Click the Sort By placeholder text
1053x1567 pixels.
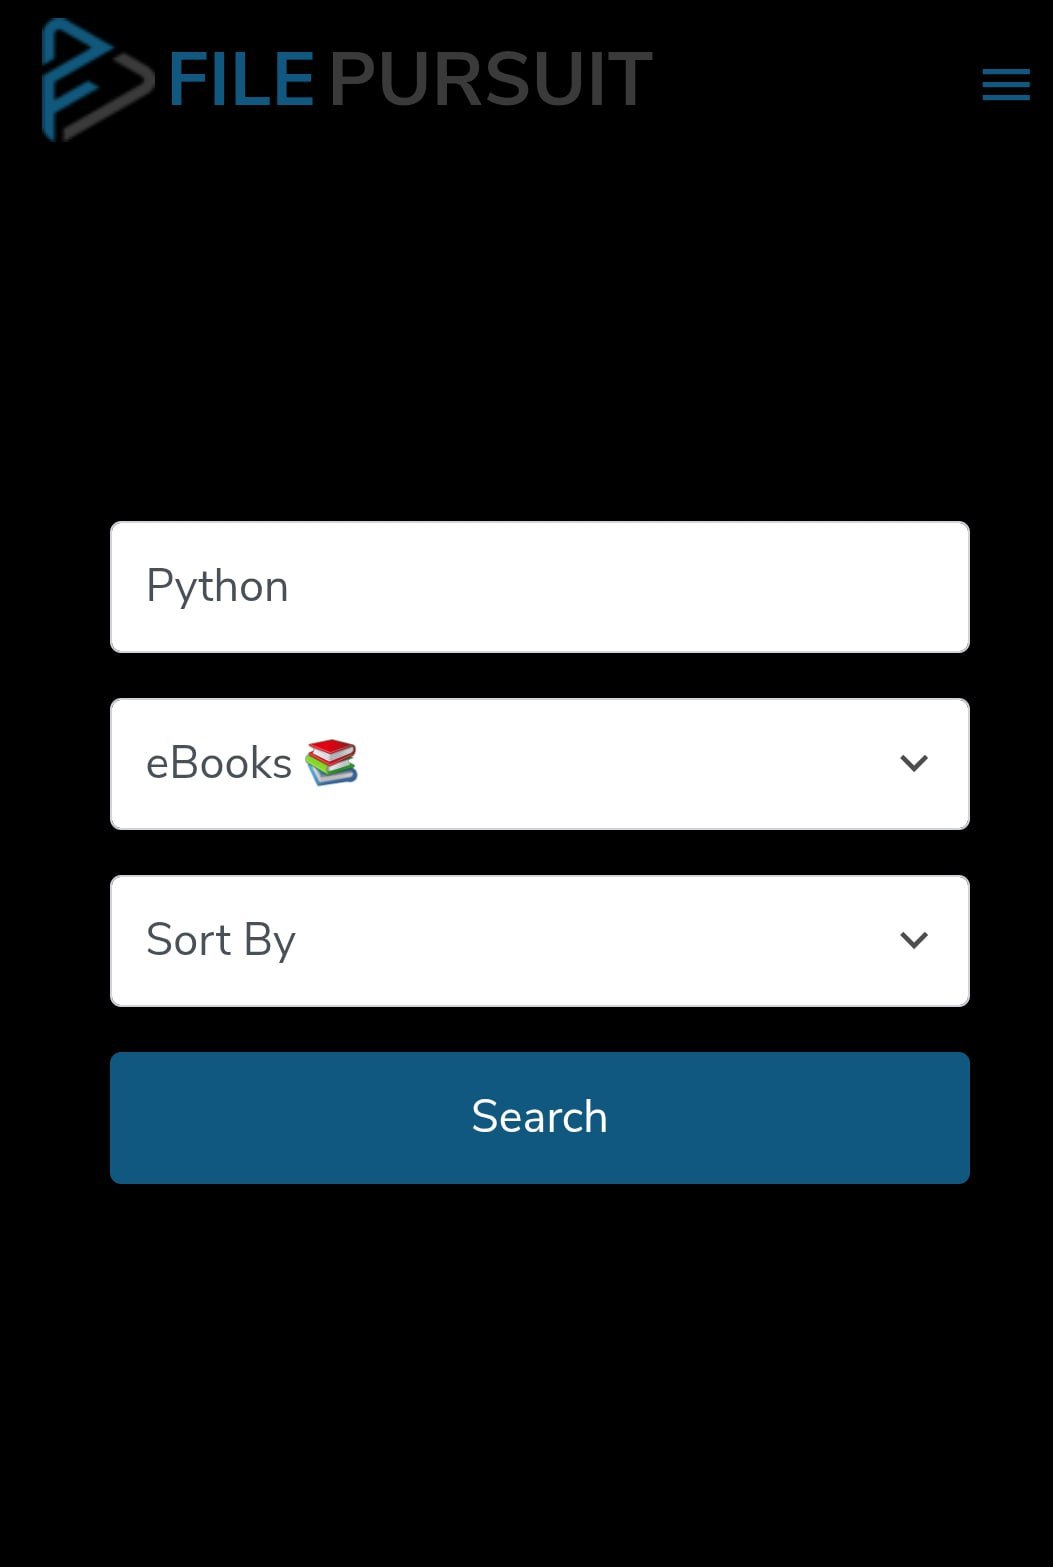pyautogui.click(x=221, y=940)
